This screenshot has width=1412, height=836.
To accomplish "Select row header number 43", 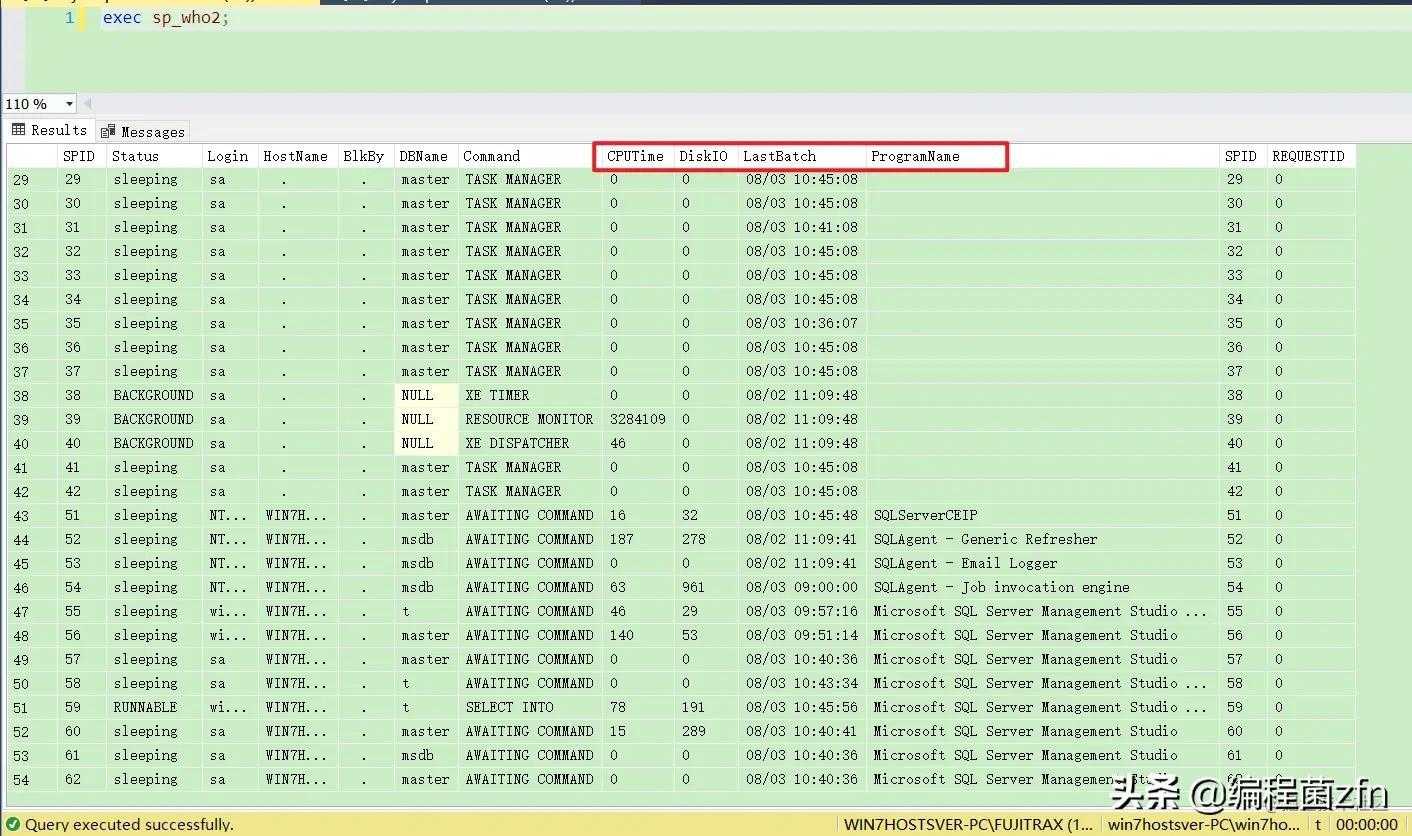I will [31, 515].
